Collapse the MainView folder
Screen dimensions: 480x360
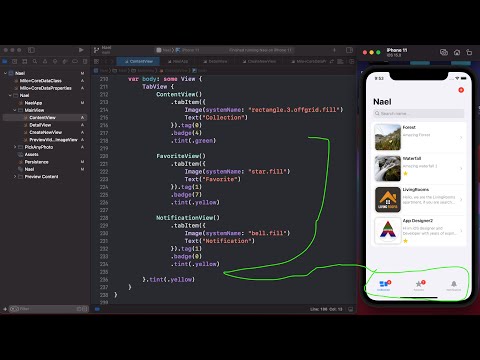(15, 110)
